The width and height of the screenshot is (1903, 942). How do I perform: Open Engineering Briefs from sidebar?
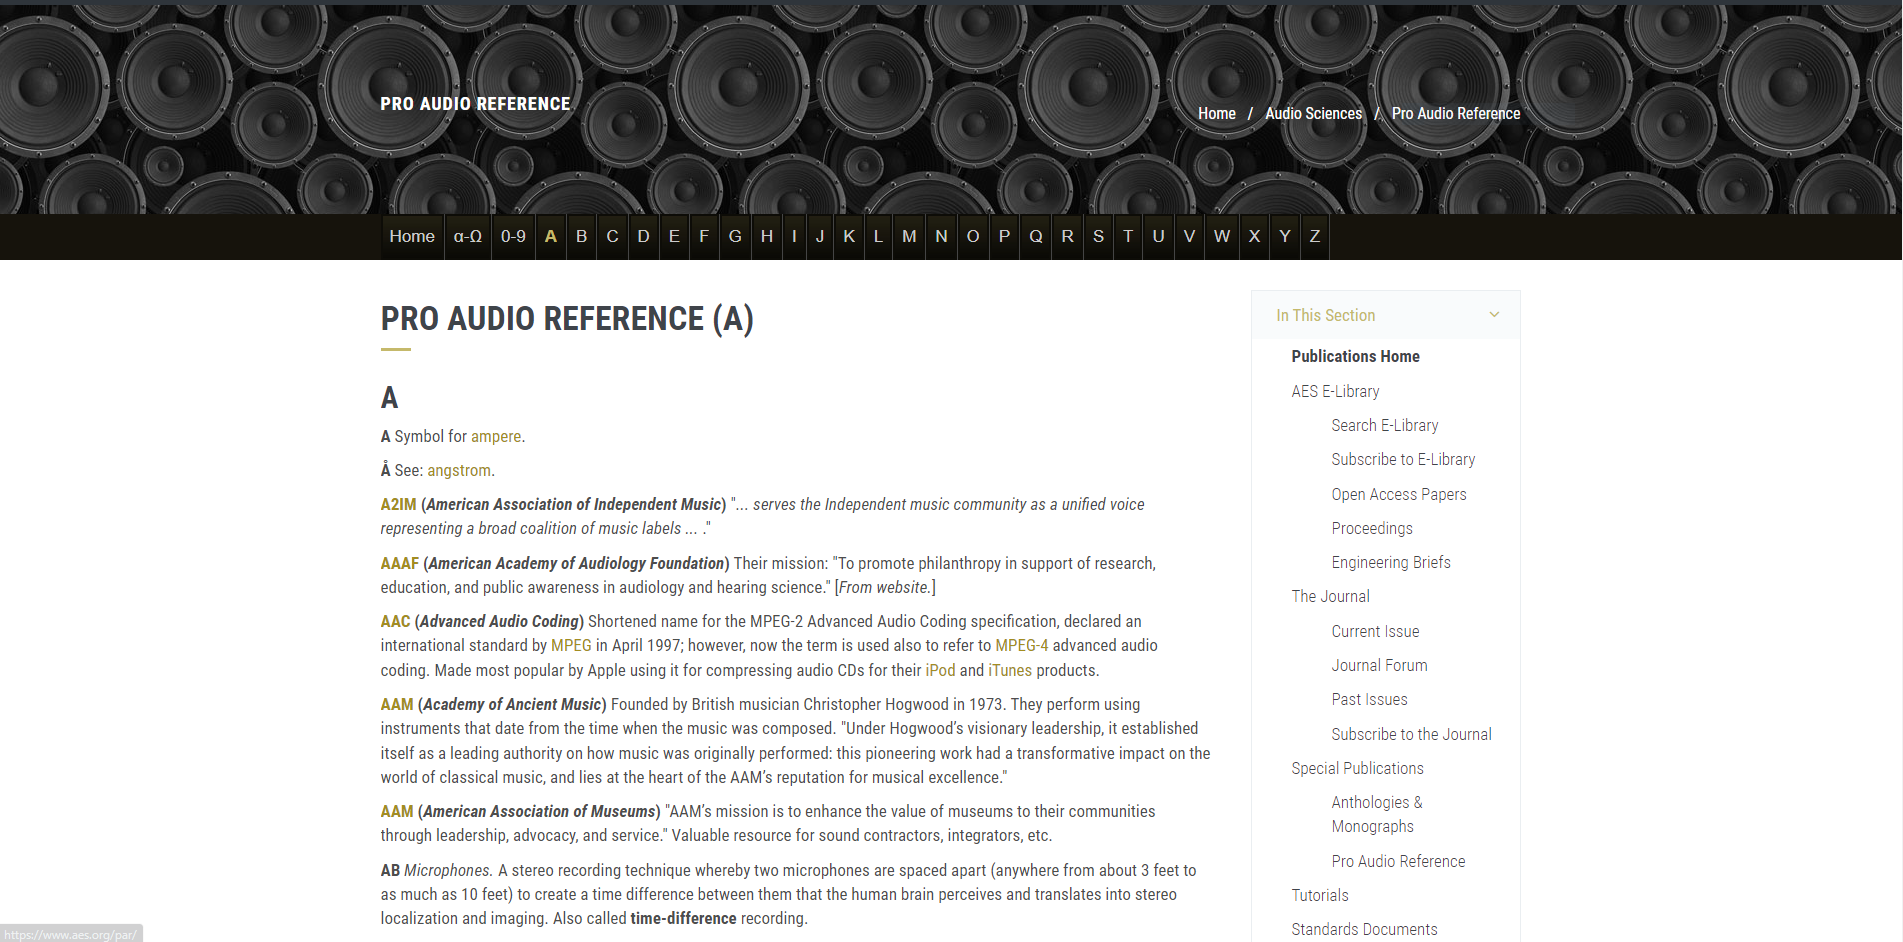pyautogui.click(x=1390, y=562)
